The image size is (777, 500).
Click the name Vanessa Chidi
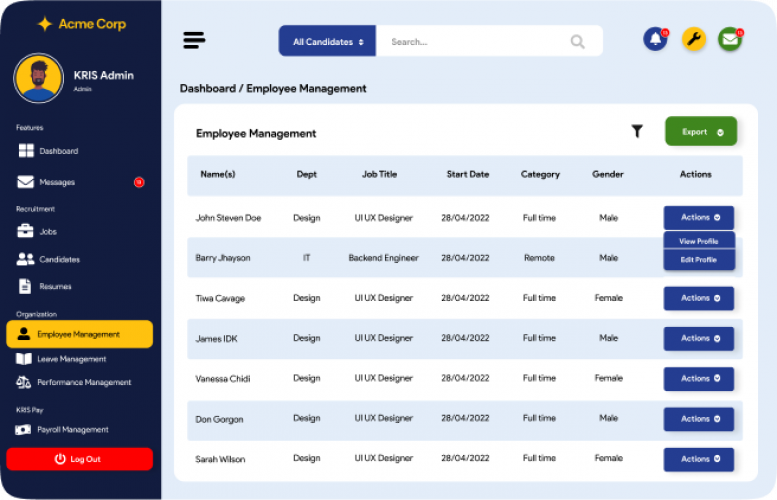[x=222, y=379]
